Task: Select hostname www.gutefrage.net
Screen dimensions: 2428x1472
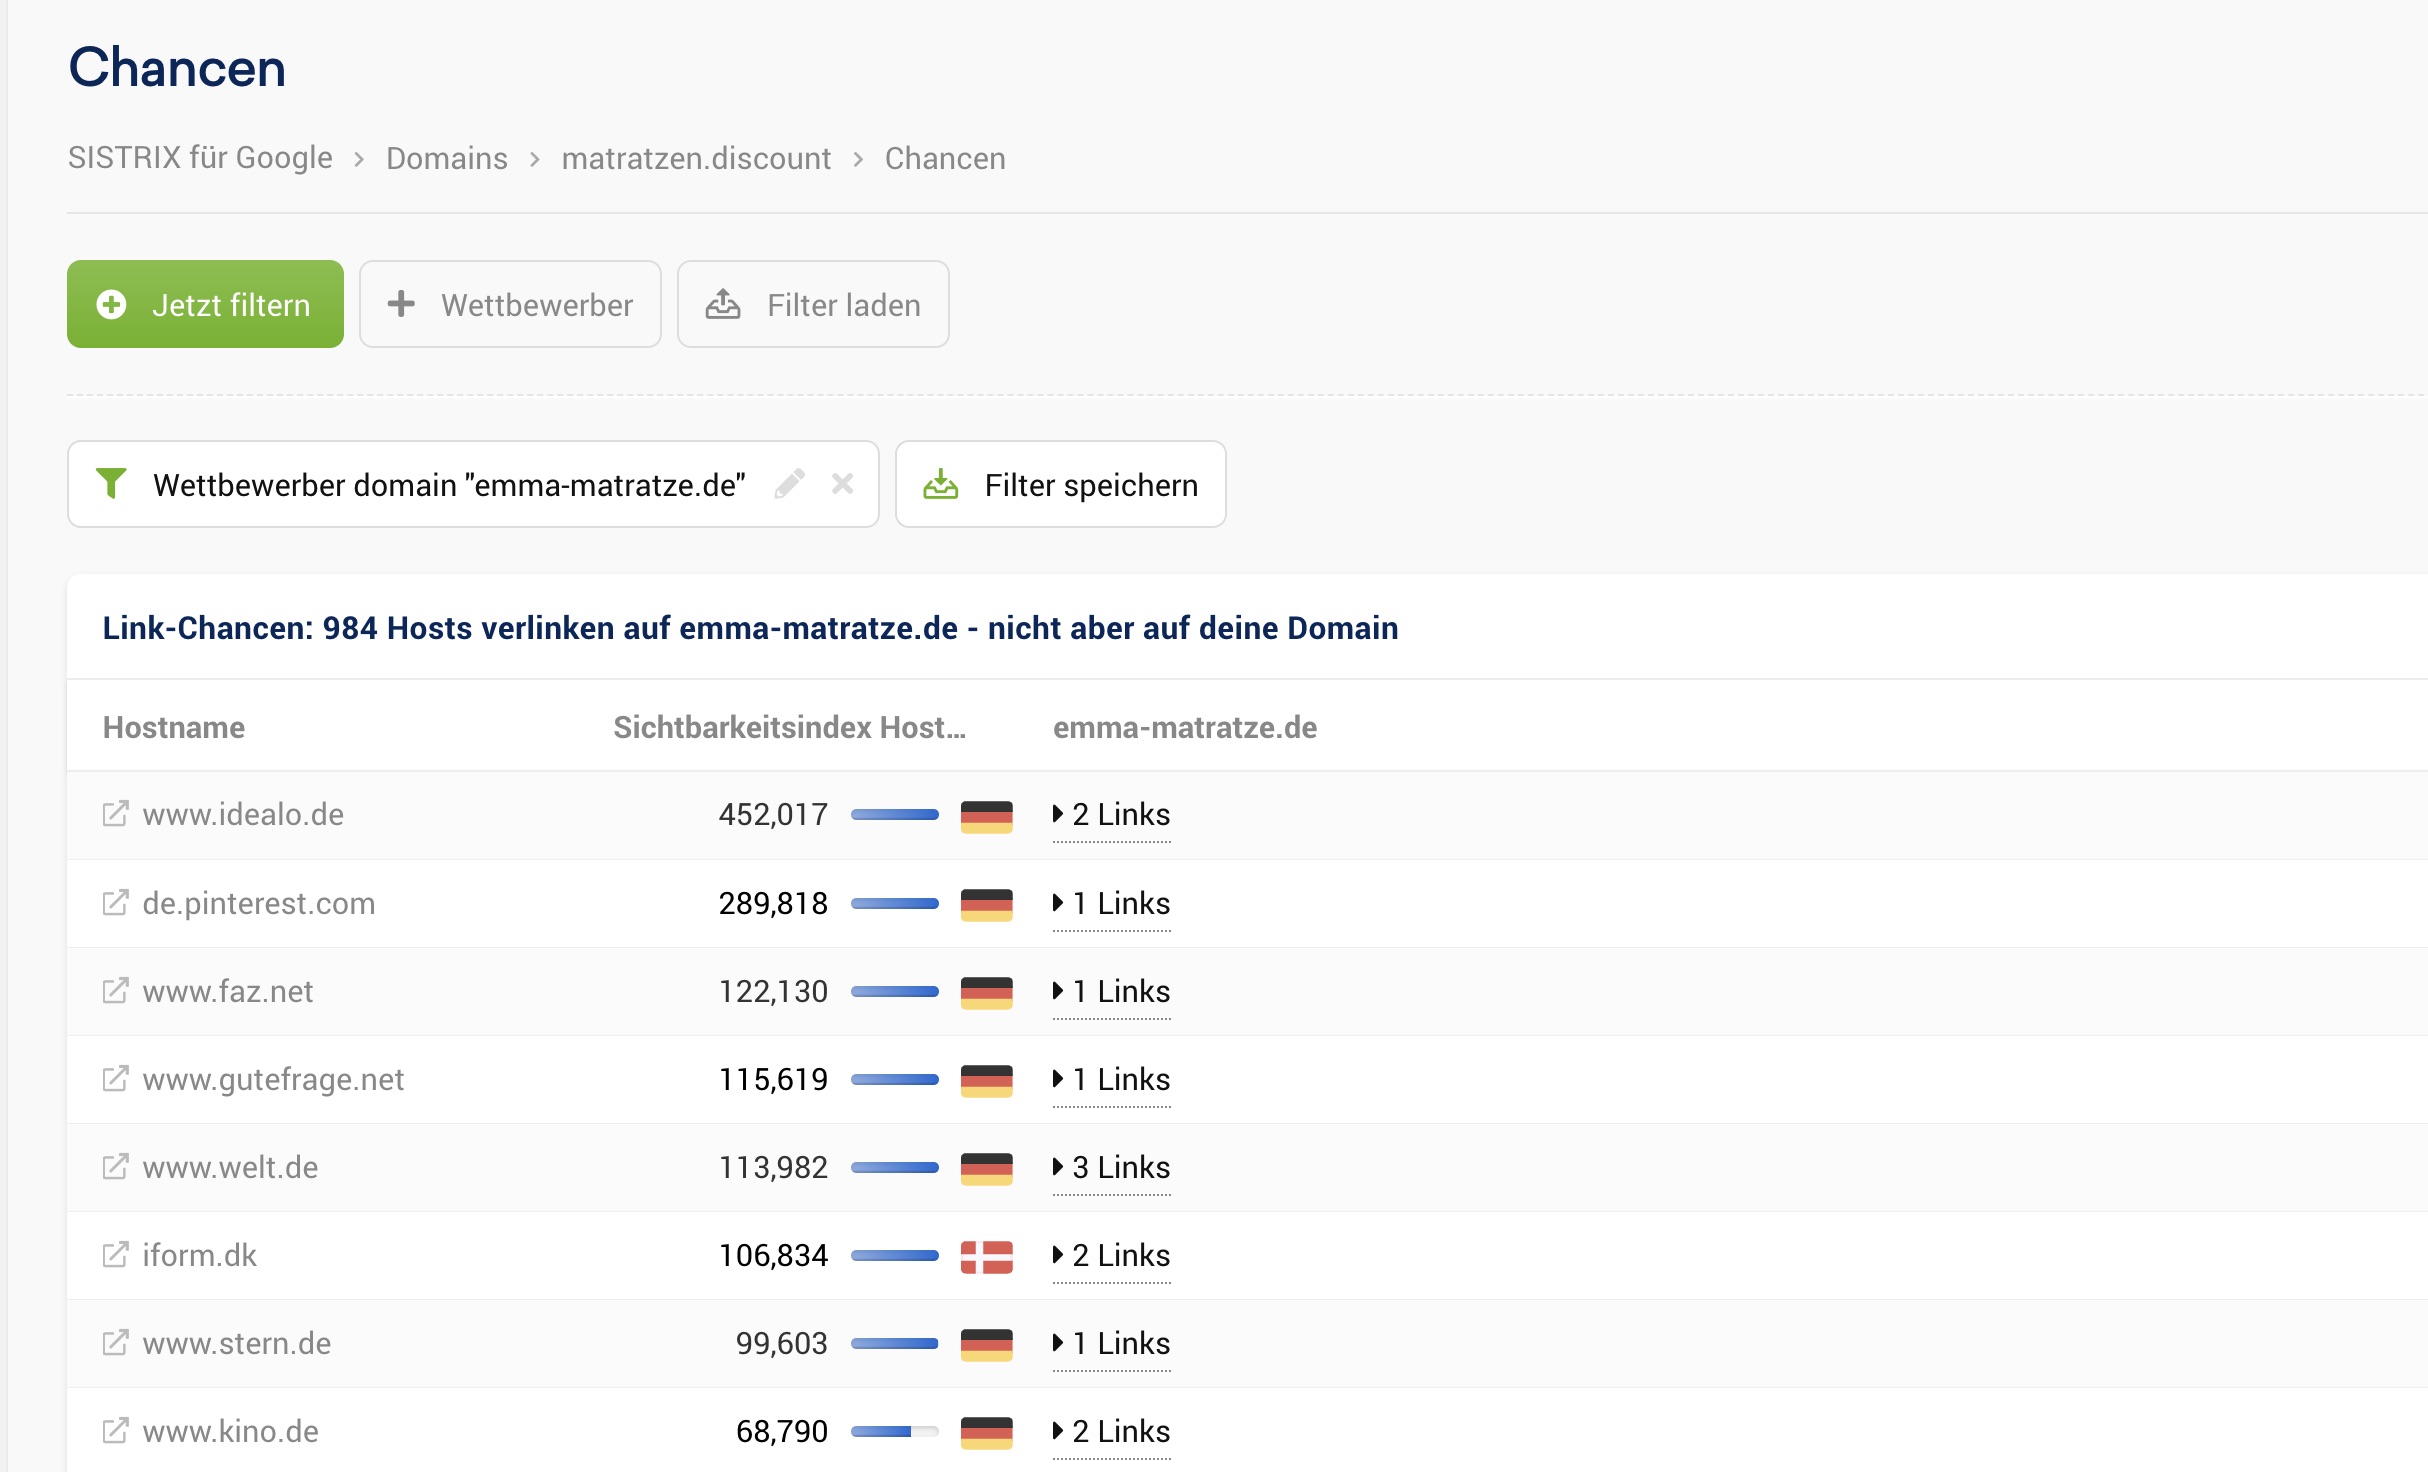Action: tap(273, 1079)
